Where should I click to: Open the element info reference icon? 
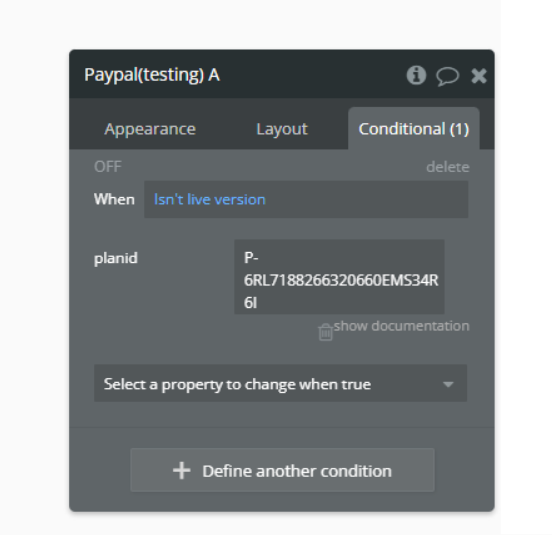[x=416, y=75]
